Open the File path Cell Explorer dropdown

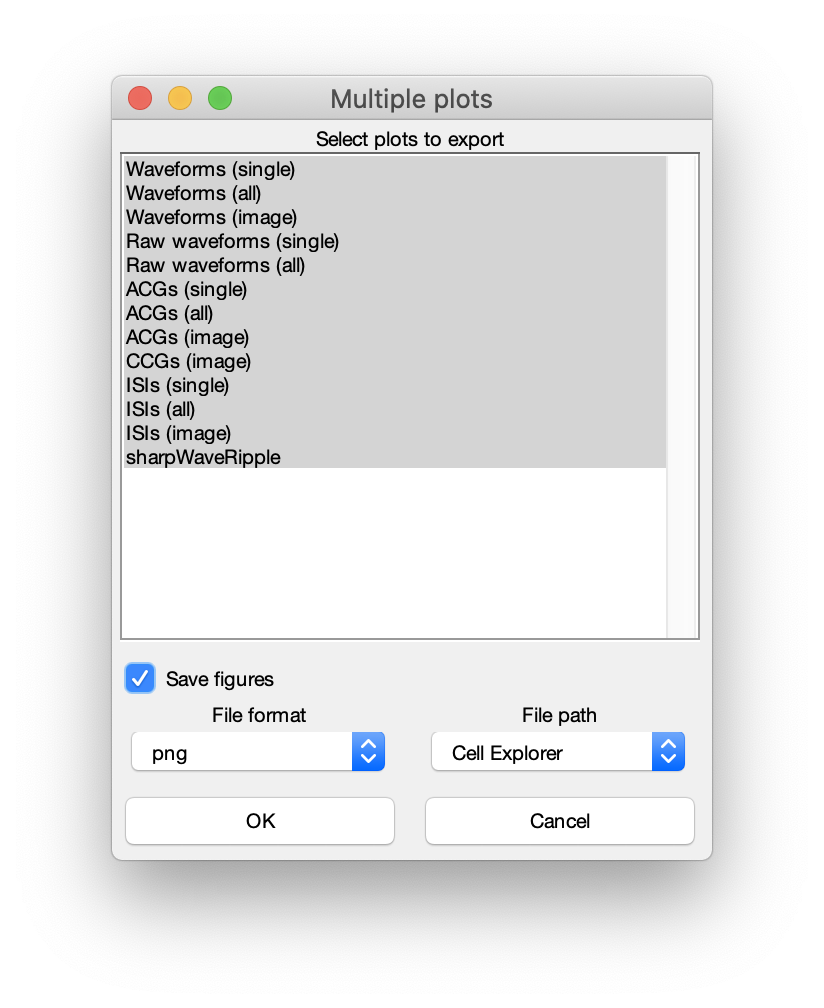(x=558, y=752)
